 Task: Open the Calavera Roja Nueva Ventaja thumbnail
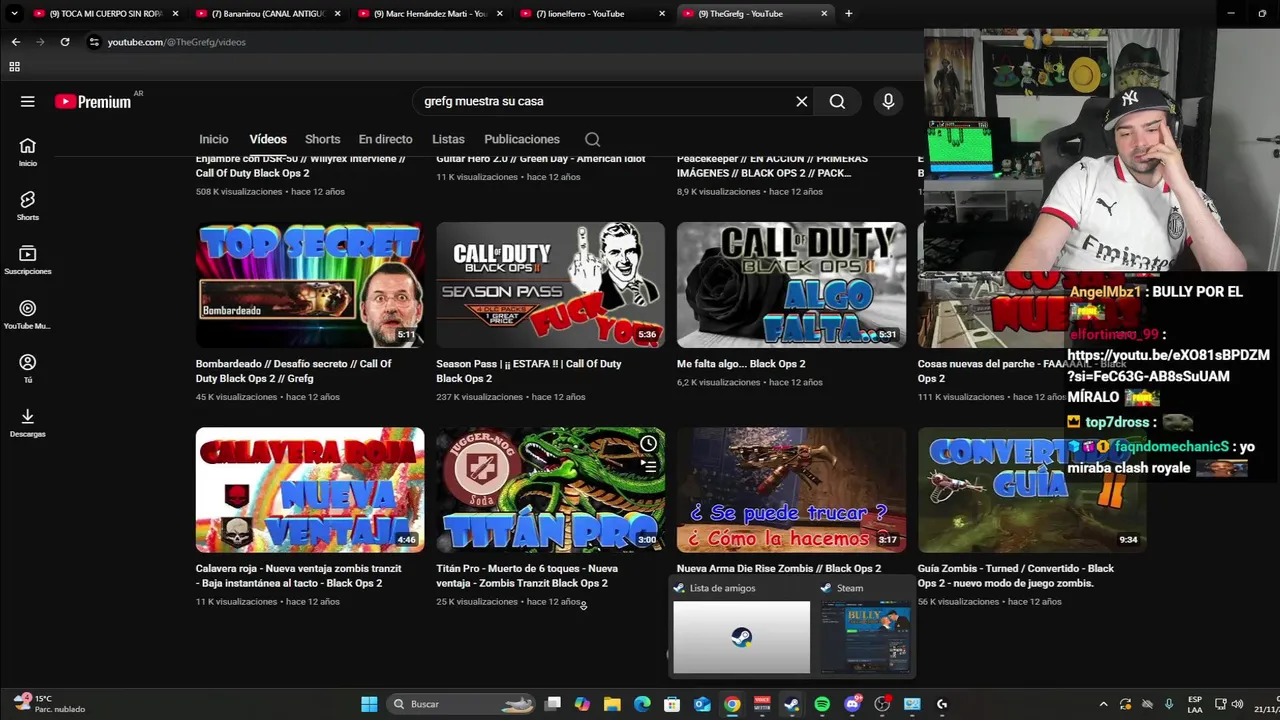310,490
